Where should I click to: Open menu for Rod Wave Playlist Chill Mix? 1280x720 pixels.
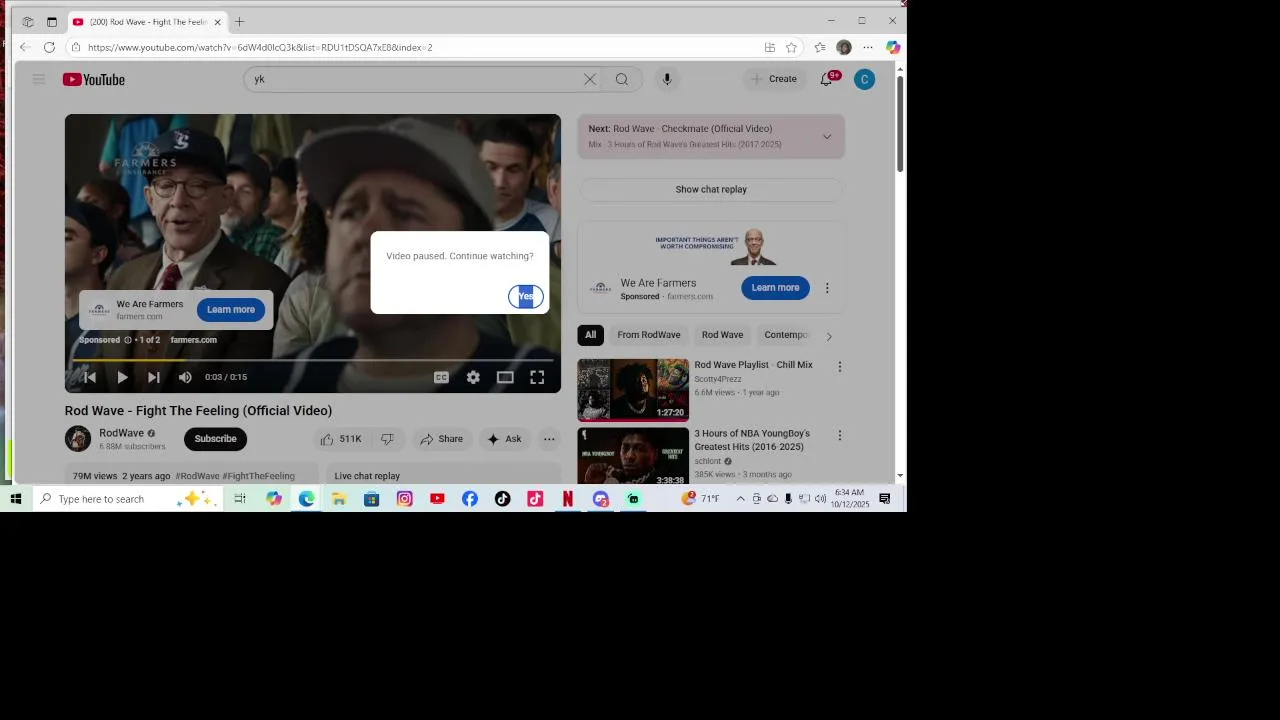(x=840, y=367)
